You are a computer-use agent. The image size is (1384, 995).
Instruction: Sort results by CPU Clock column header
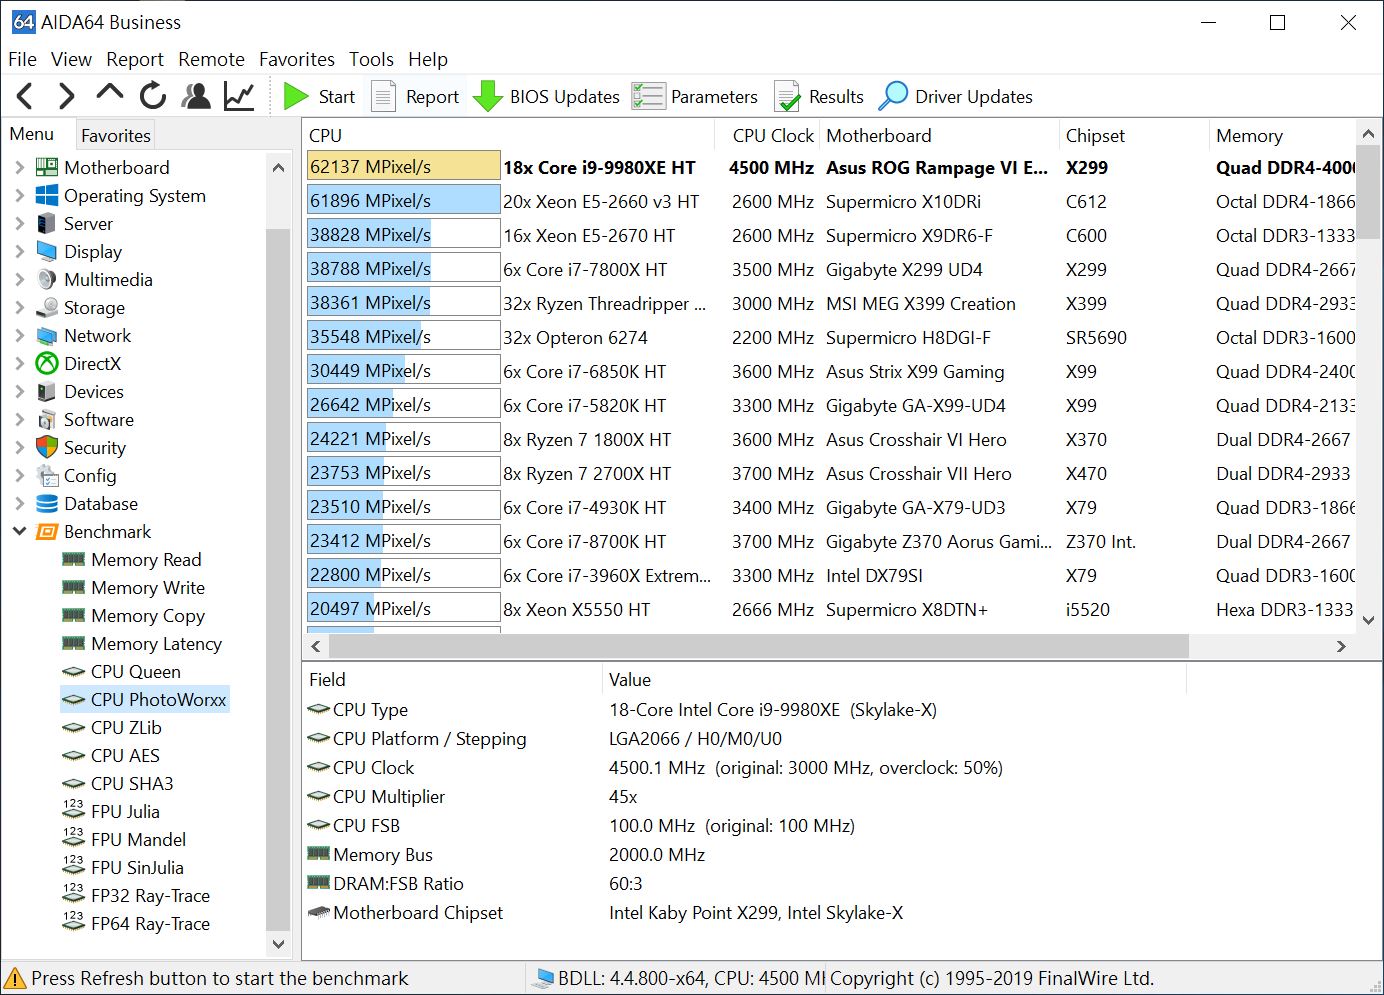coord(768,135)
